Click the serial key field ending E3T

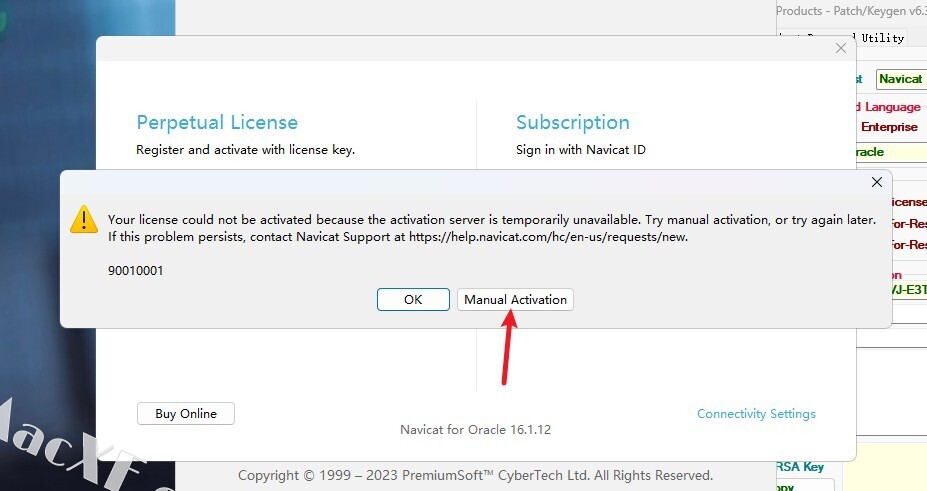(909, 290)
